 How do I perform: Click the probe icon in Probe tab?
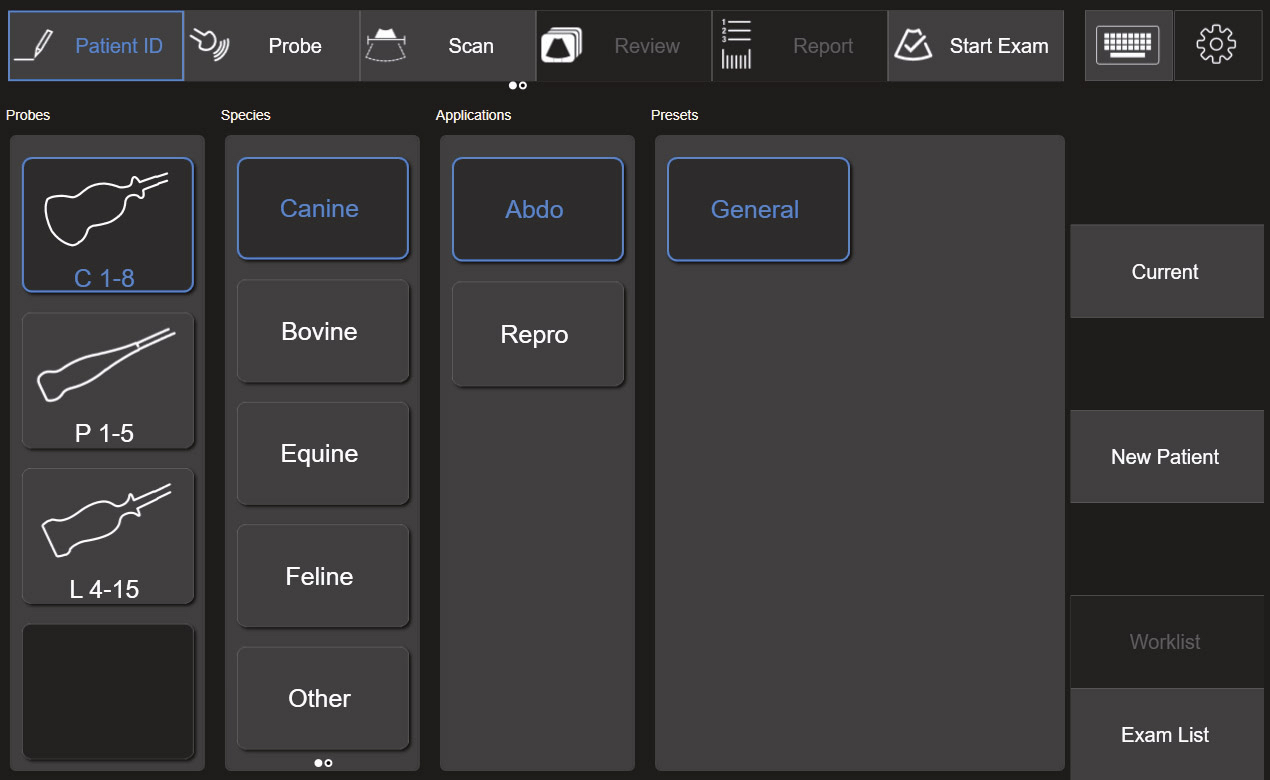(x=209, y=44)
